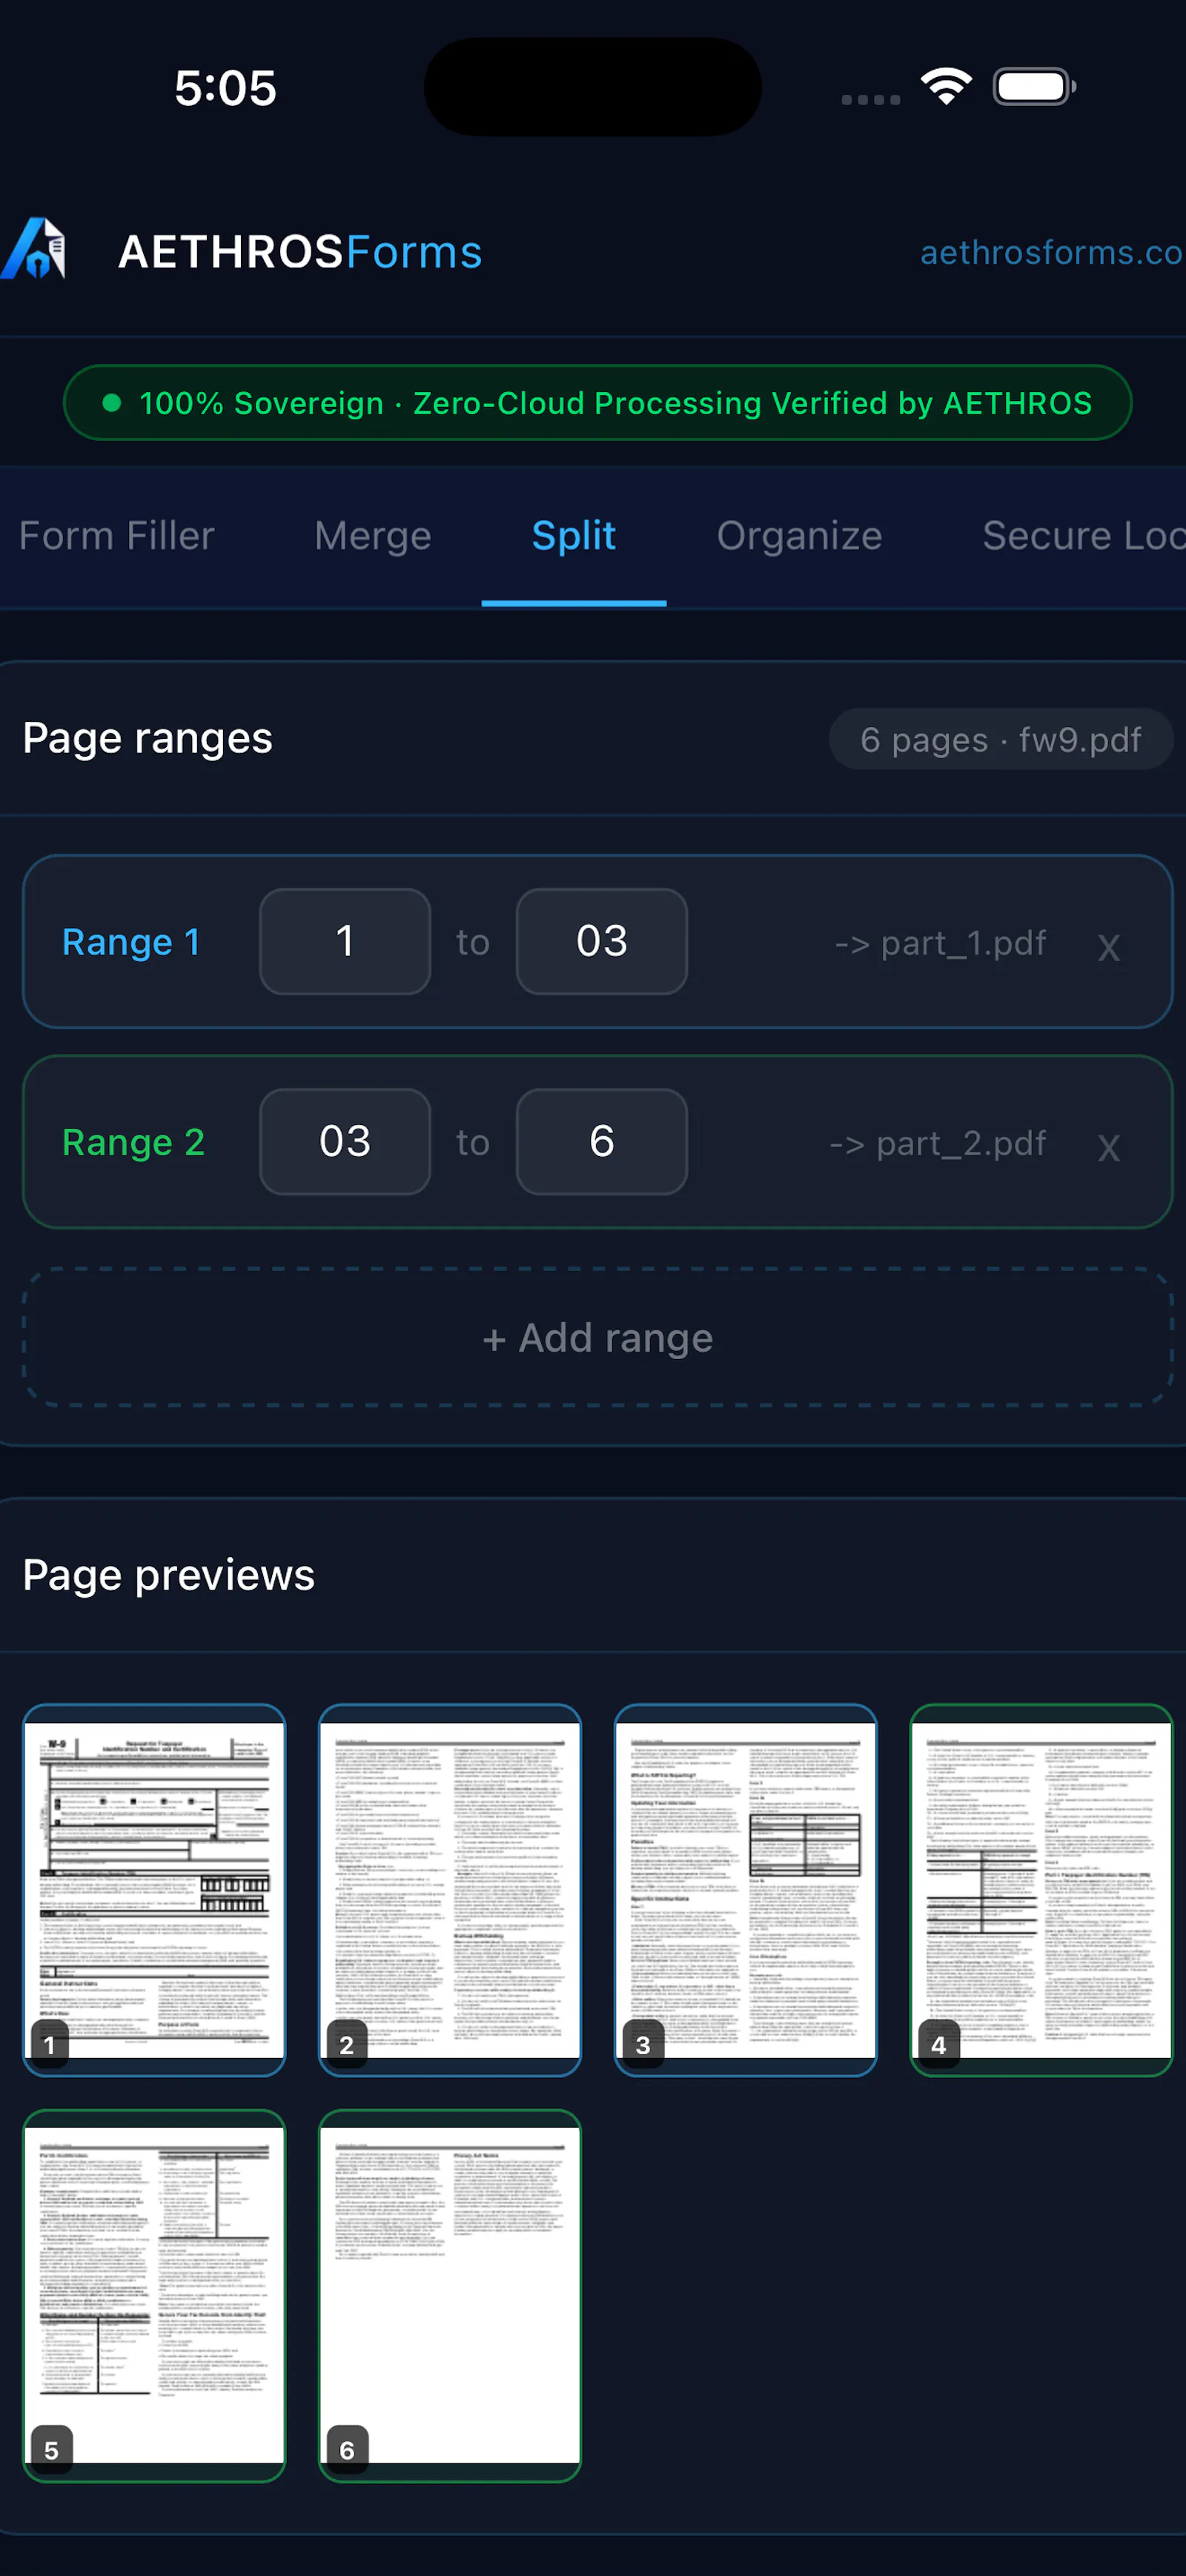
Task: Click the '-> part_2.pdf' output label
Action: pos(938,1143)
